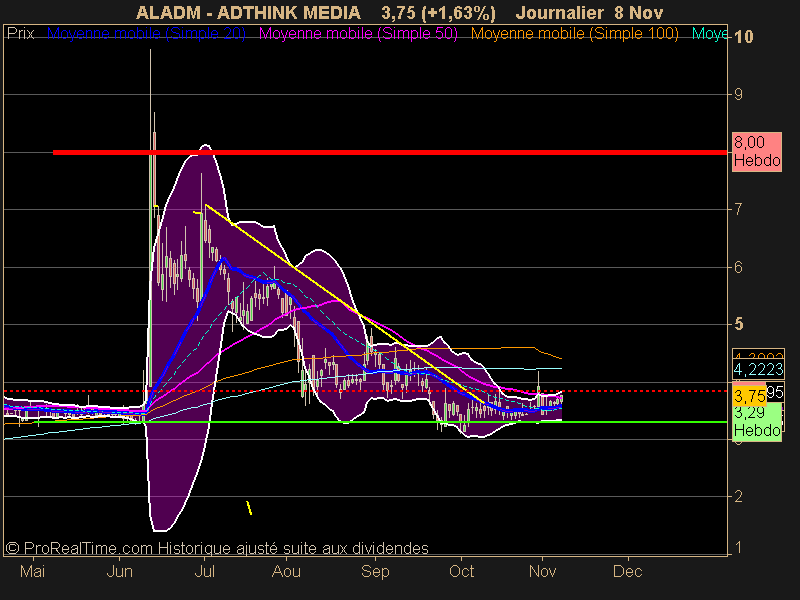Click the 5 value on the price axis
800x600 pixels.
click(739, 324)
